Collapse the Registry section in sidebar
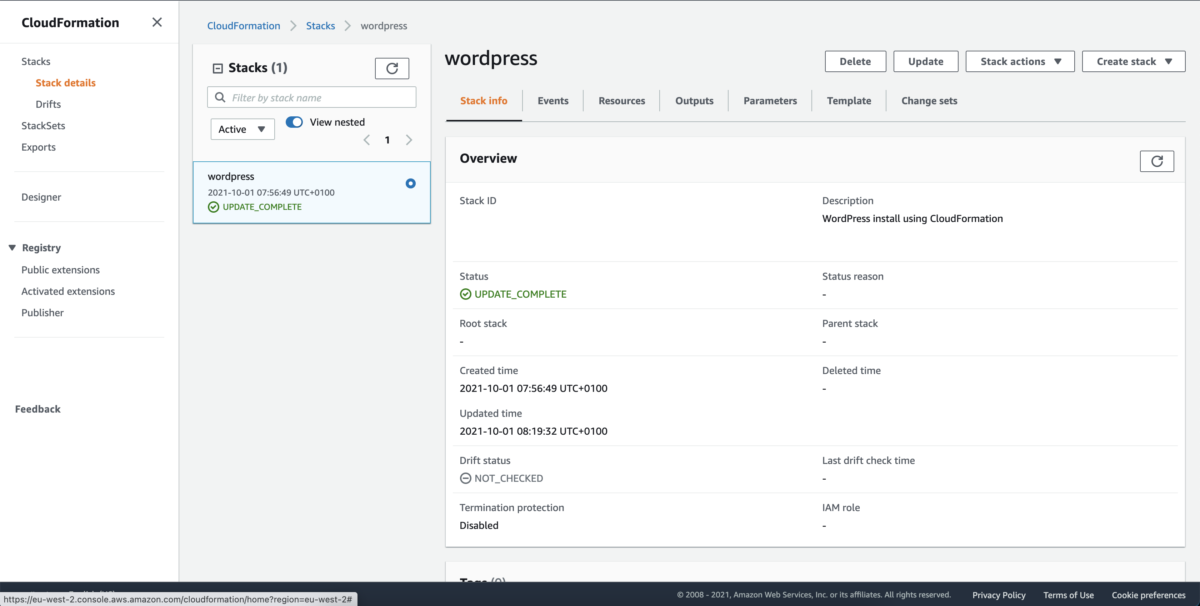Image resolution: width=1200 pixels, height=606 pixels. (x=12, y=248)
